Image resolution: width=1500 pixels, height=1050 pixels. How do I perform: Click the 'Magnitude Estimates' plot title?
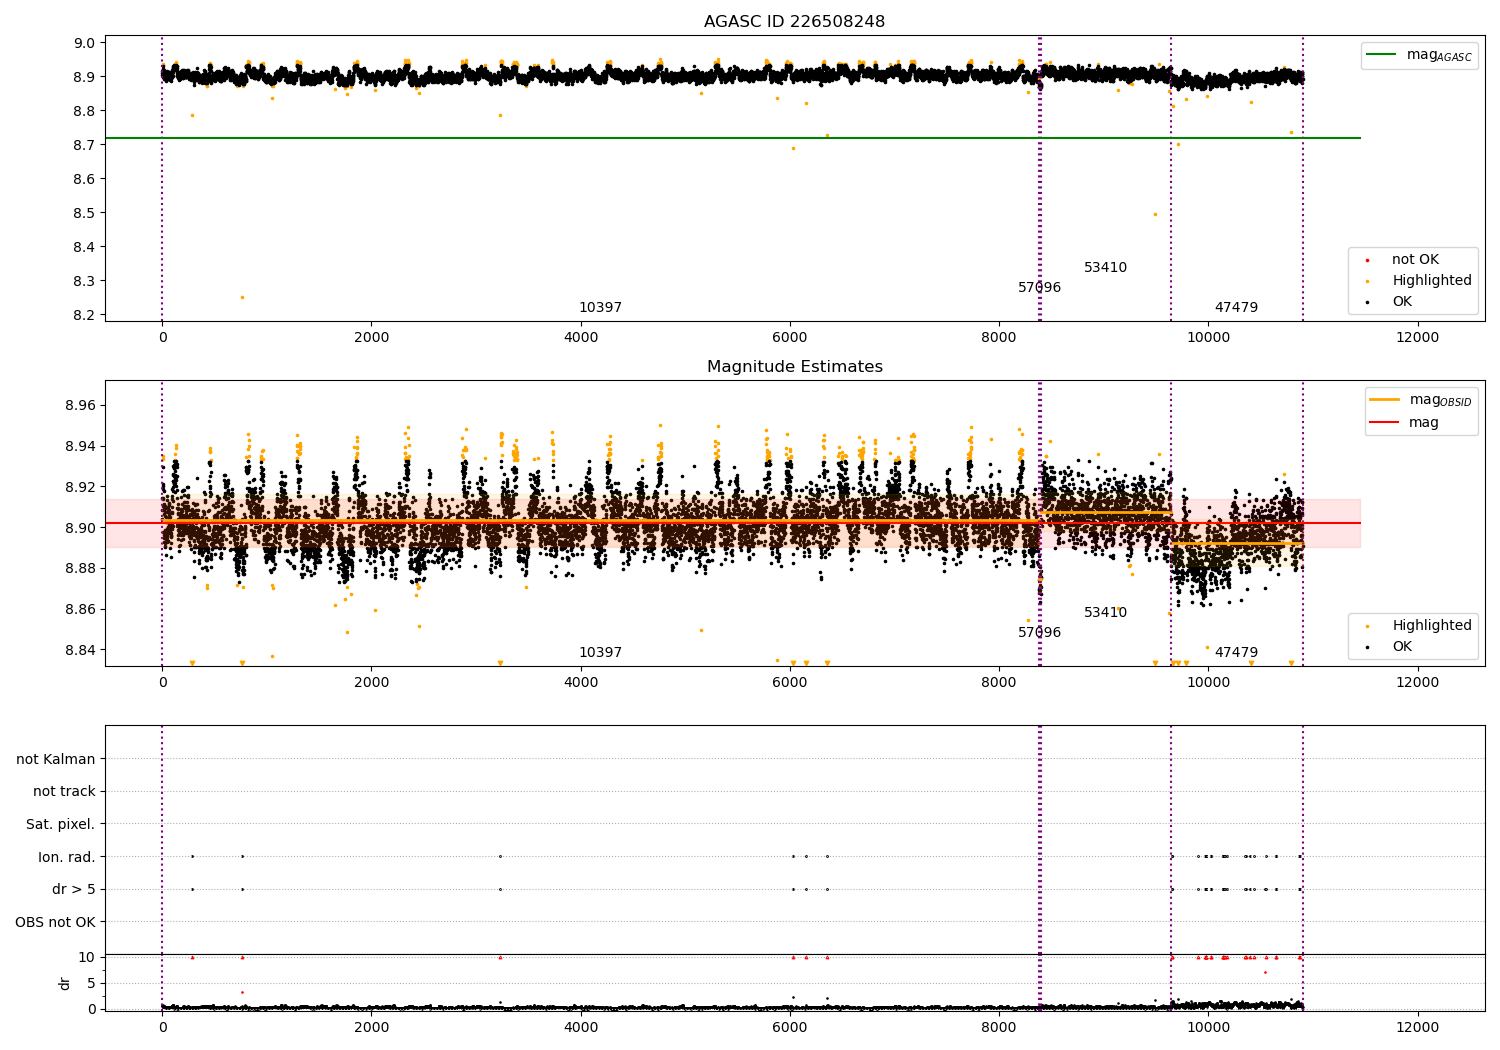[794, 367]
